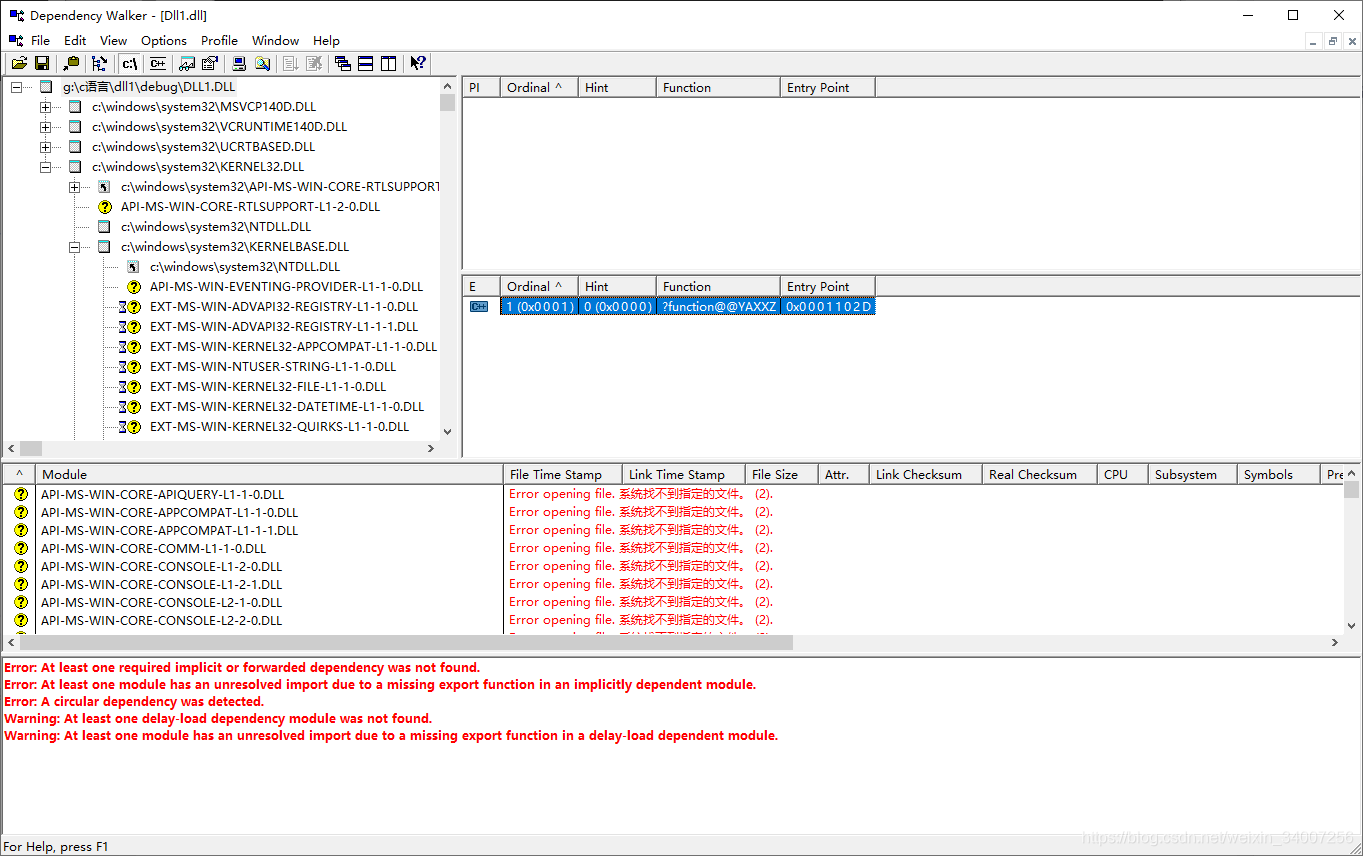
Task: Expand the UCRTBASED.DLL tree node
Action: click(x=45, y=147)
